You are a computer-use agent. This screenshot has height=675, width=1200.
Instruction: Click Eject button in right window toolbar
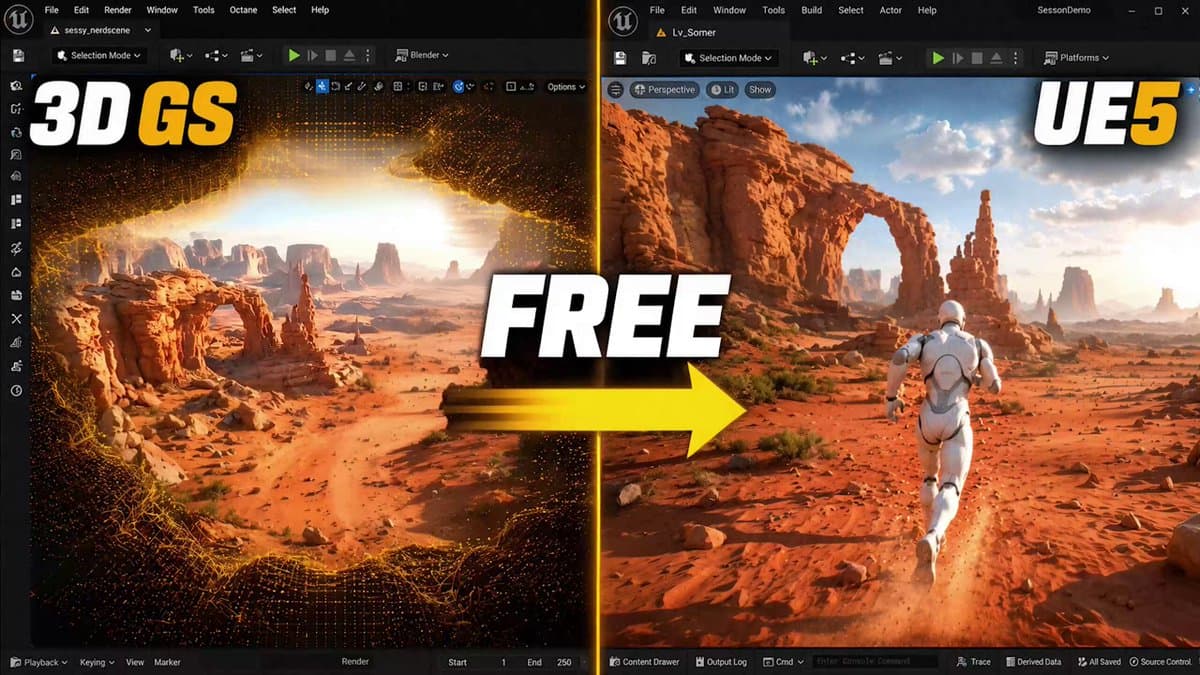pos(994,58)
